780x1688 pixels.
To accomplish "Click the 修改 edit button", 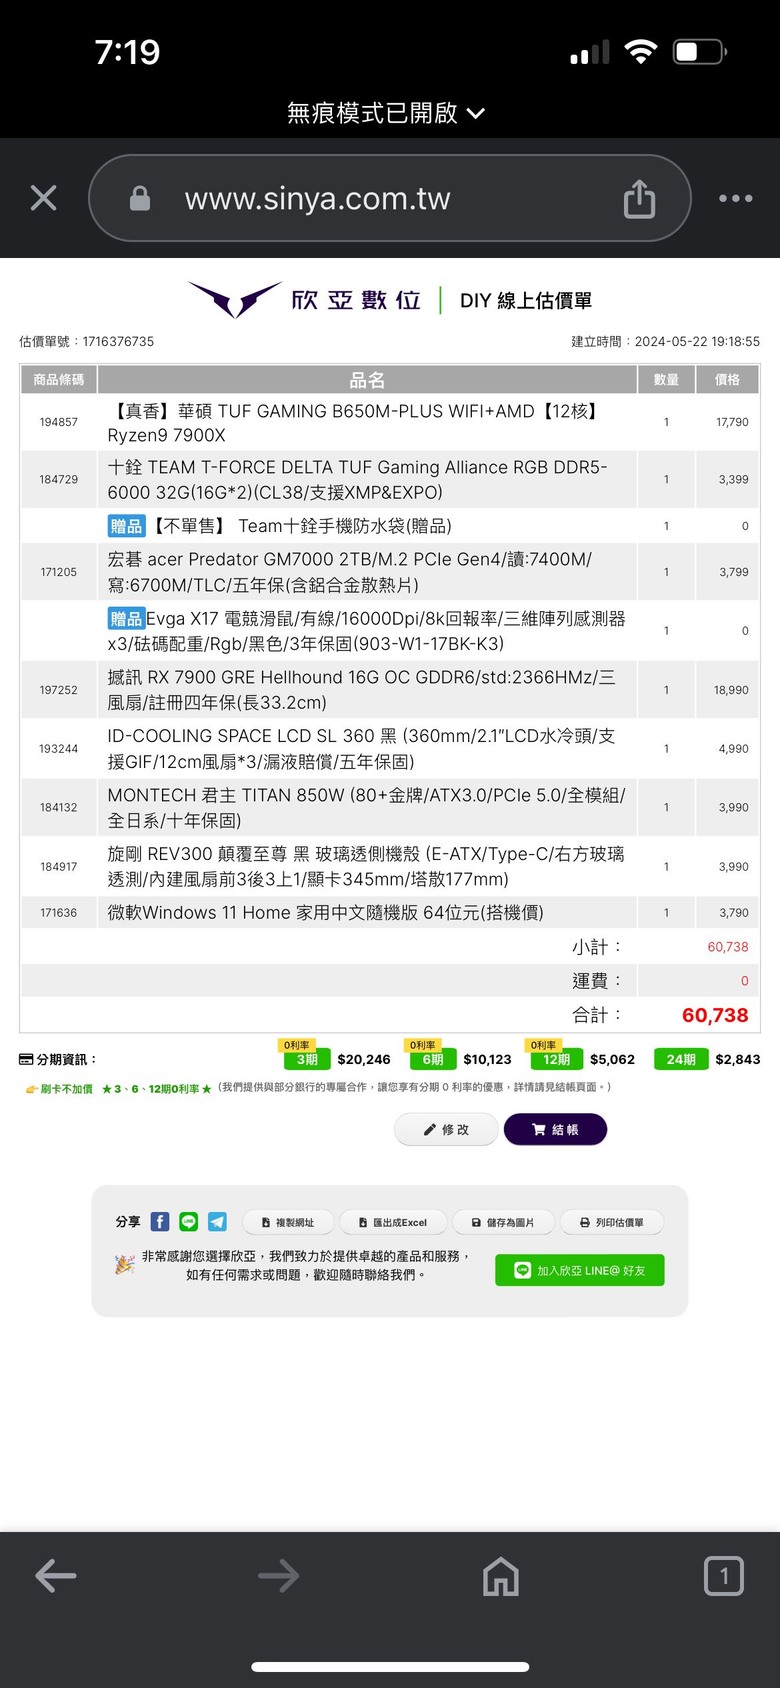I will coord(446,1129).
